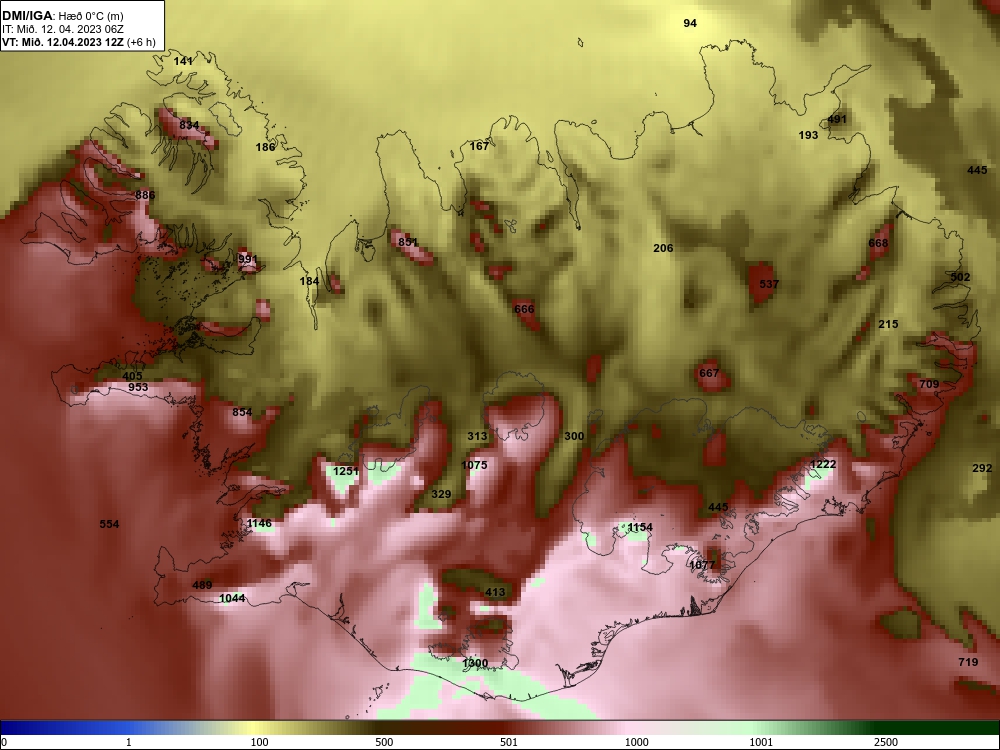1000x750 pixels.
Task: Select the valid time line 'VT: Mið. 12.04.2023 12Z (+6 h)'
Action: (78, 43)
